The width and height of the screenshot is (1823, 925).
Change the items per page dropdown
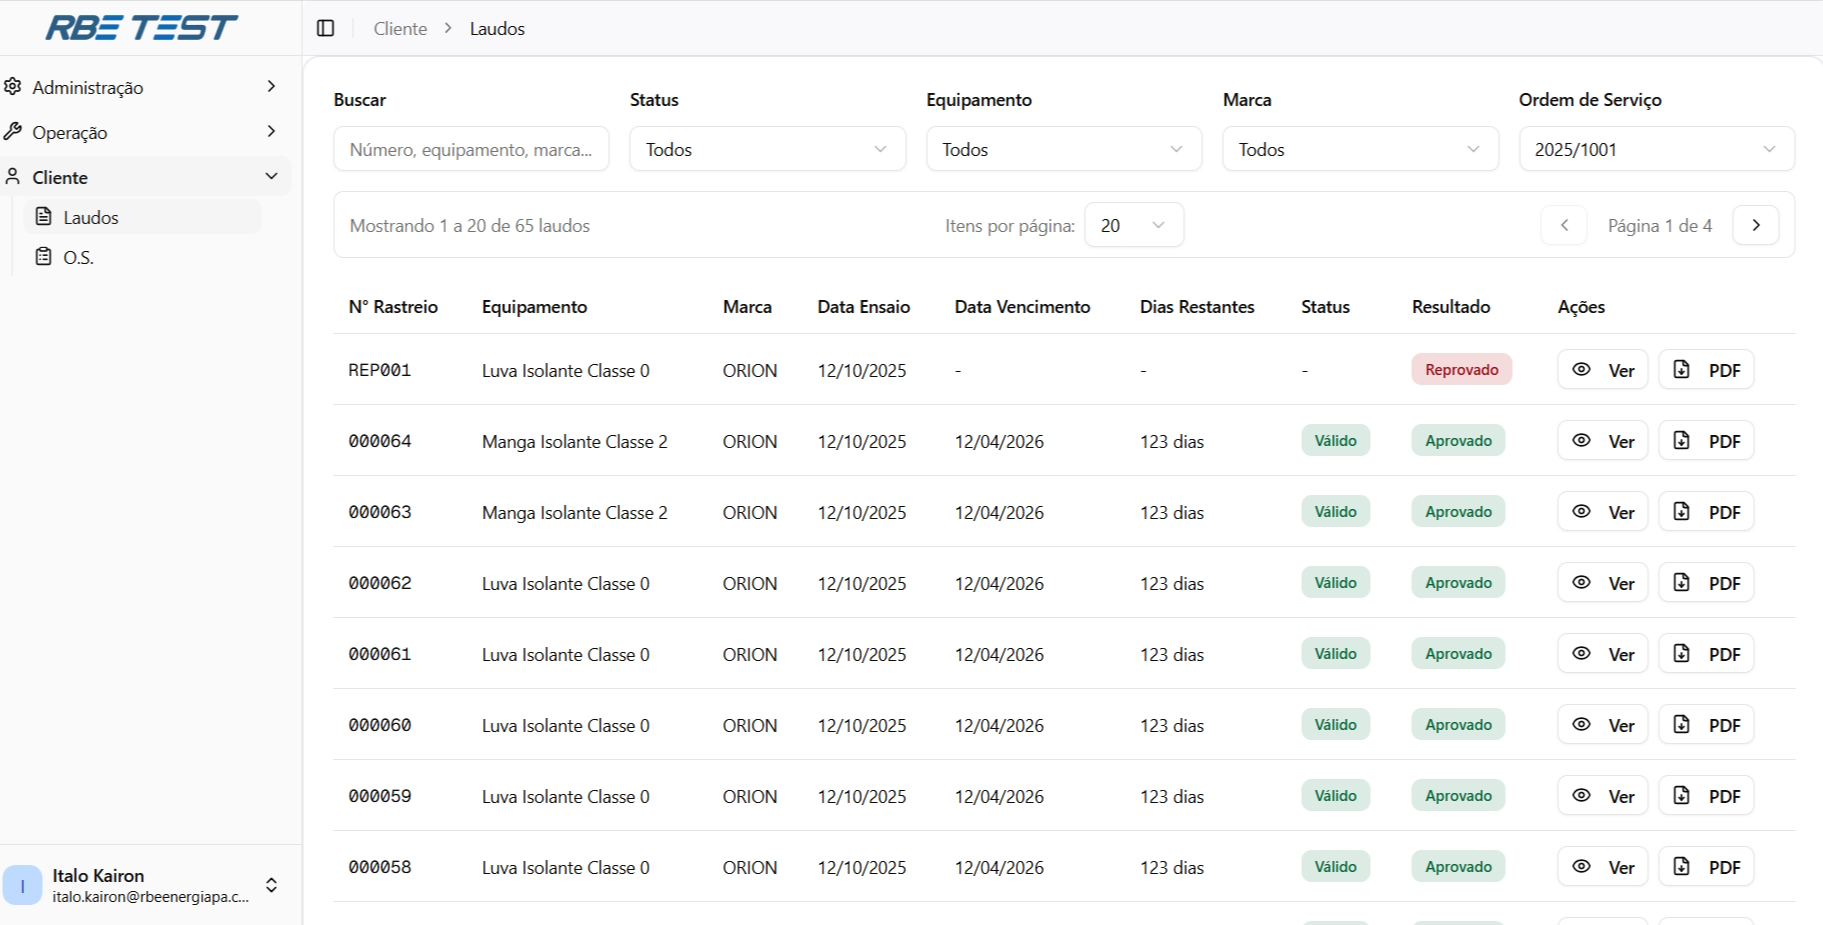[x=1133, y=225]
